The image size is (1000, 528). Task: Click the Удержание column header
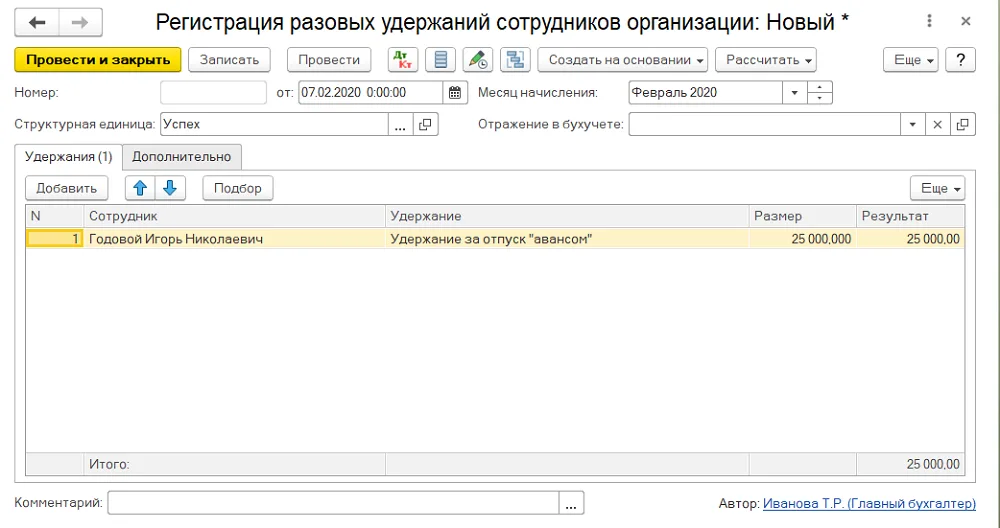click(567, 216)
